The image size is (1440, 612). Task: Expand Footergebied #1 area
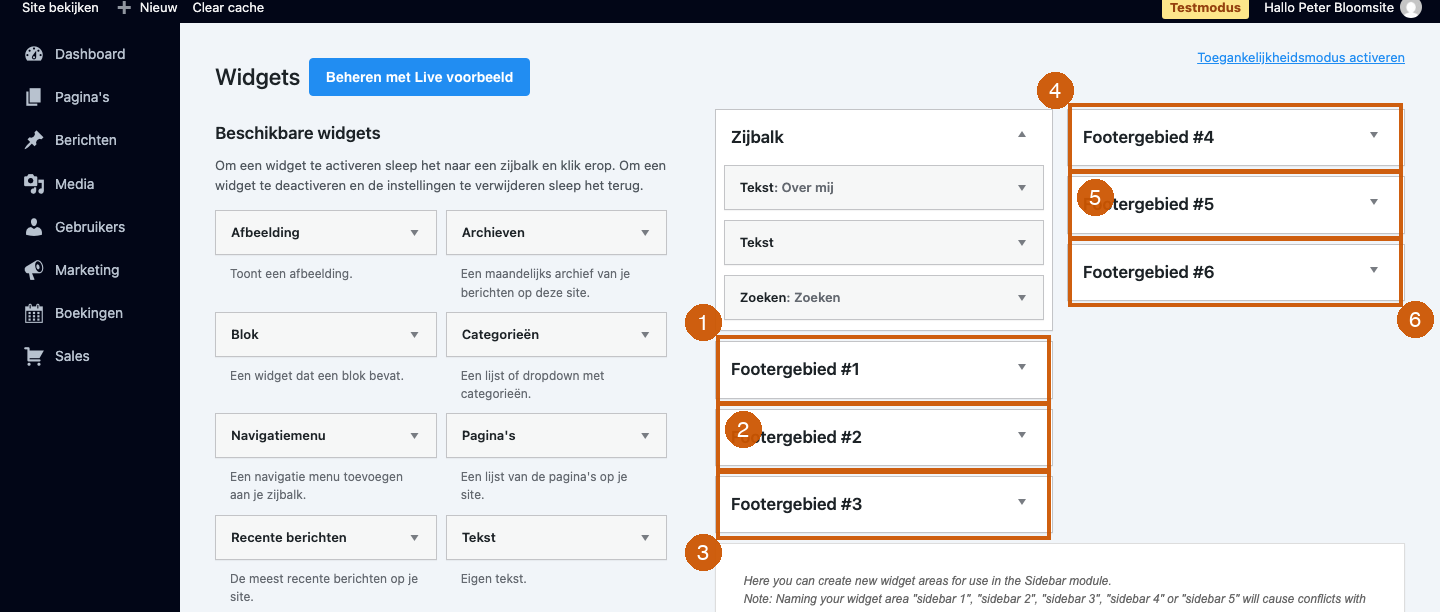(x=1022, y=367)
